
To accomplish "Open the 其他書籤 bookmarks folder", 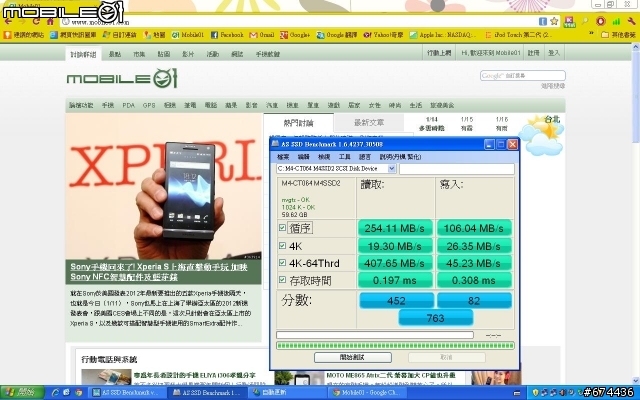I will (618, 35).
